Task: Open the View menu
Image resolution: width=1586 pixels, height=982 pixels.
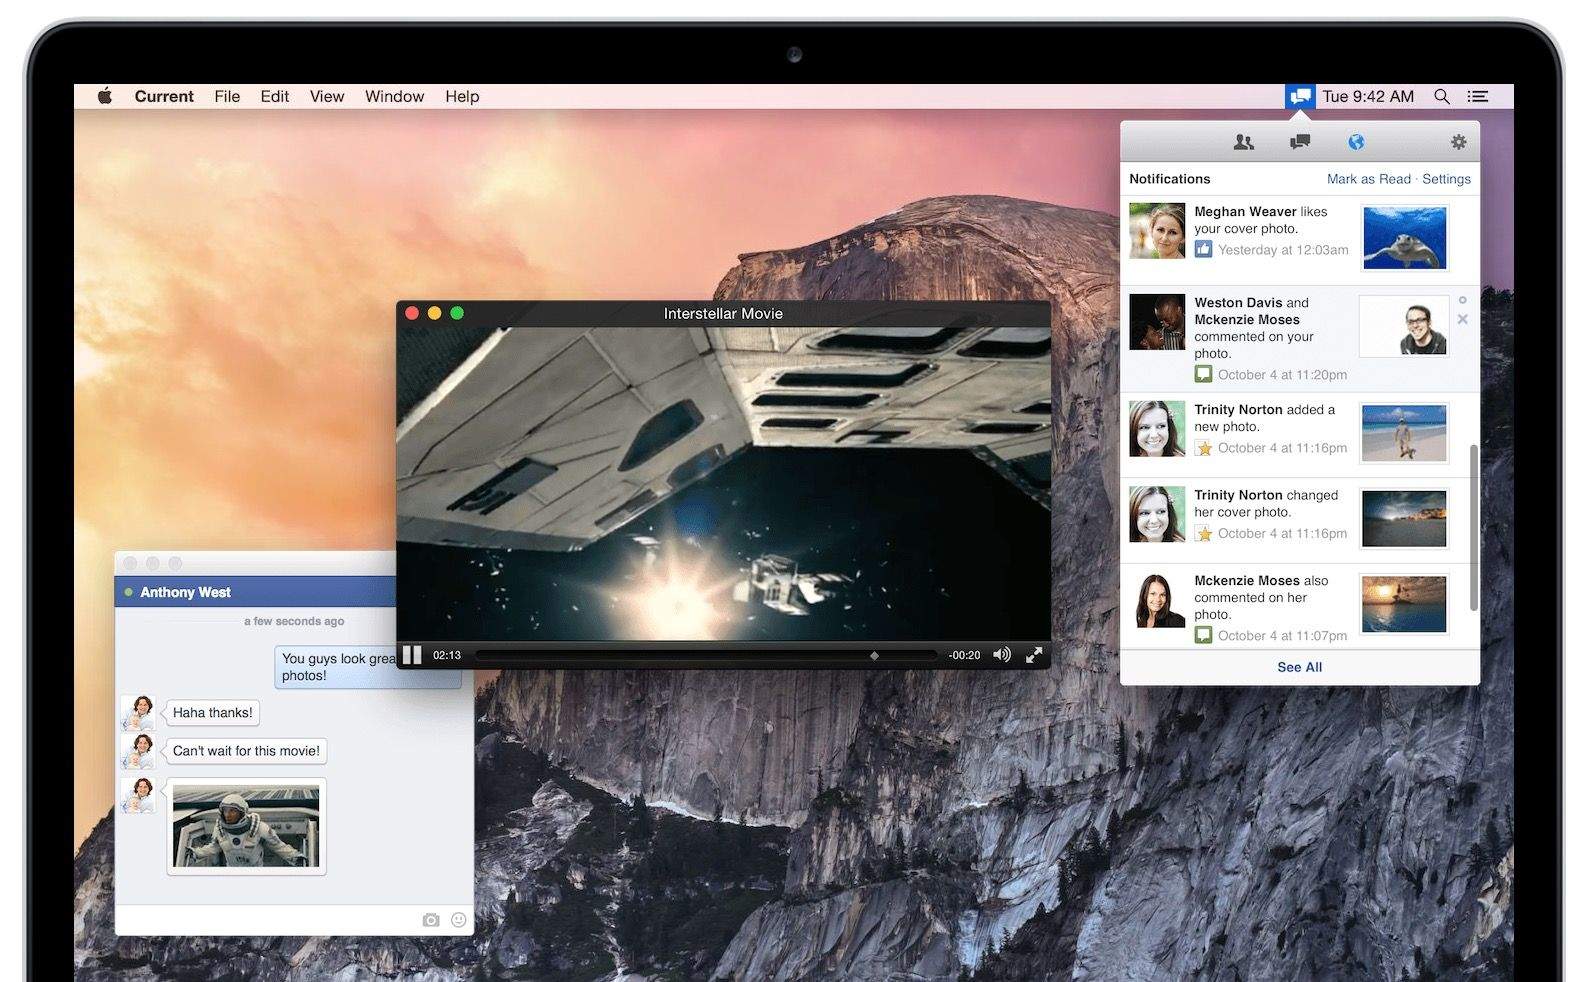Action: coord(326,96)
